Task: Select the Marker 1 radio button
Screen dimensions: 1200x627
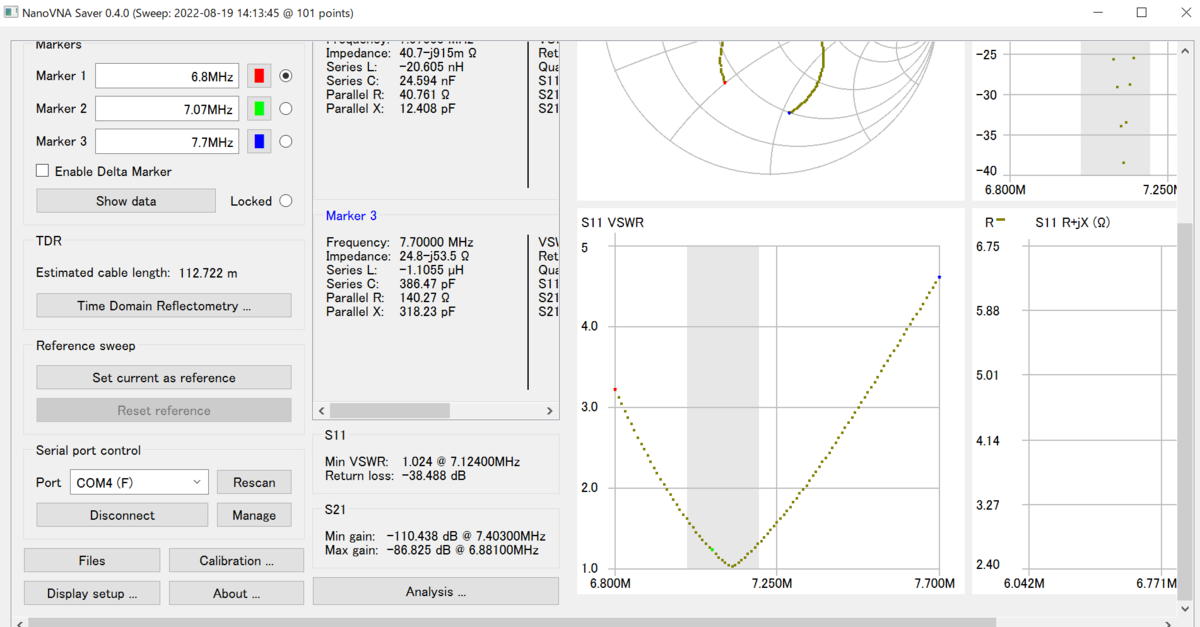Action: click(x=286, y=76)
